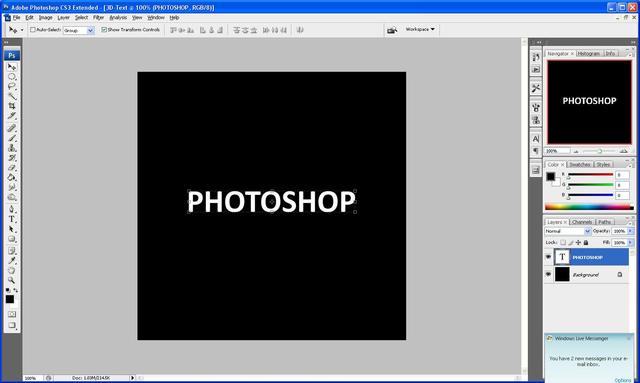Select the Zoom tool

(x=12, y=280)
